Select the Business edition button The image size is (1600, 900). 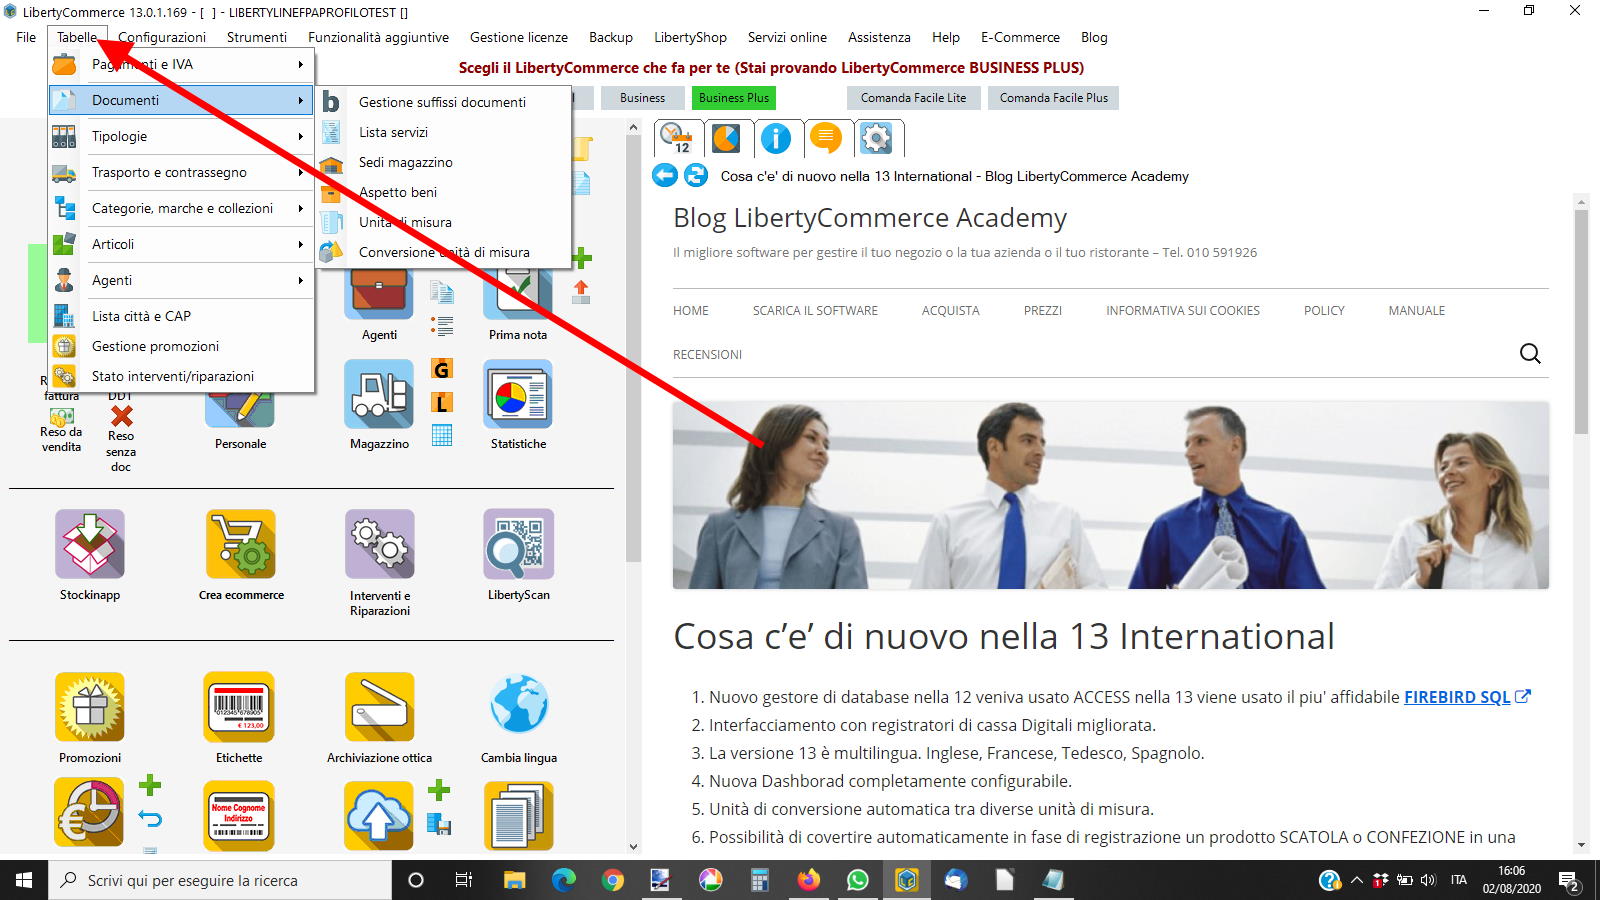(642, 98)
